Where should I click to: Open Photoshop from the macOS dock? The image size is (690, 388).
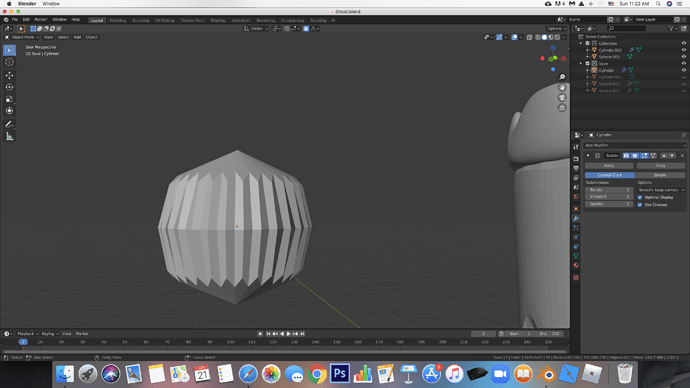[x=340, y=374]
